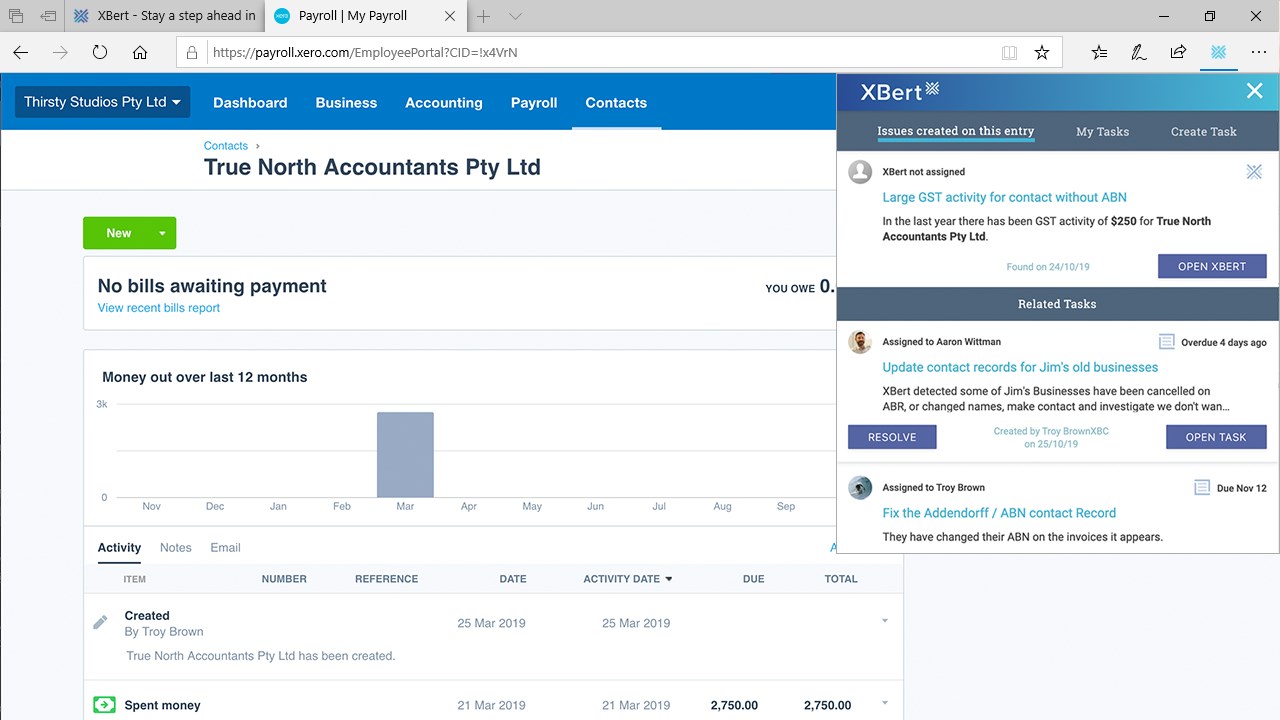1280x720 pixels.
Task: Click the green Spent money transaction icon
Action: (104, 705)
